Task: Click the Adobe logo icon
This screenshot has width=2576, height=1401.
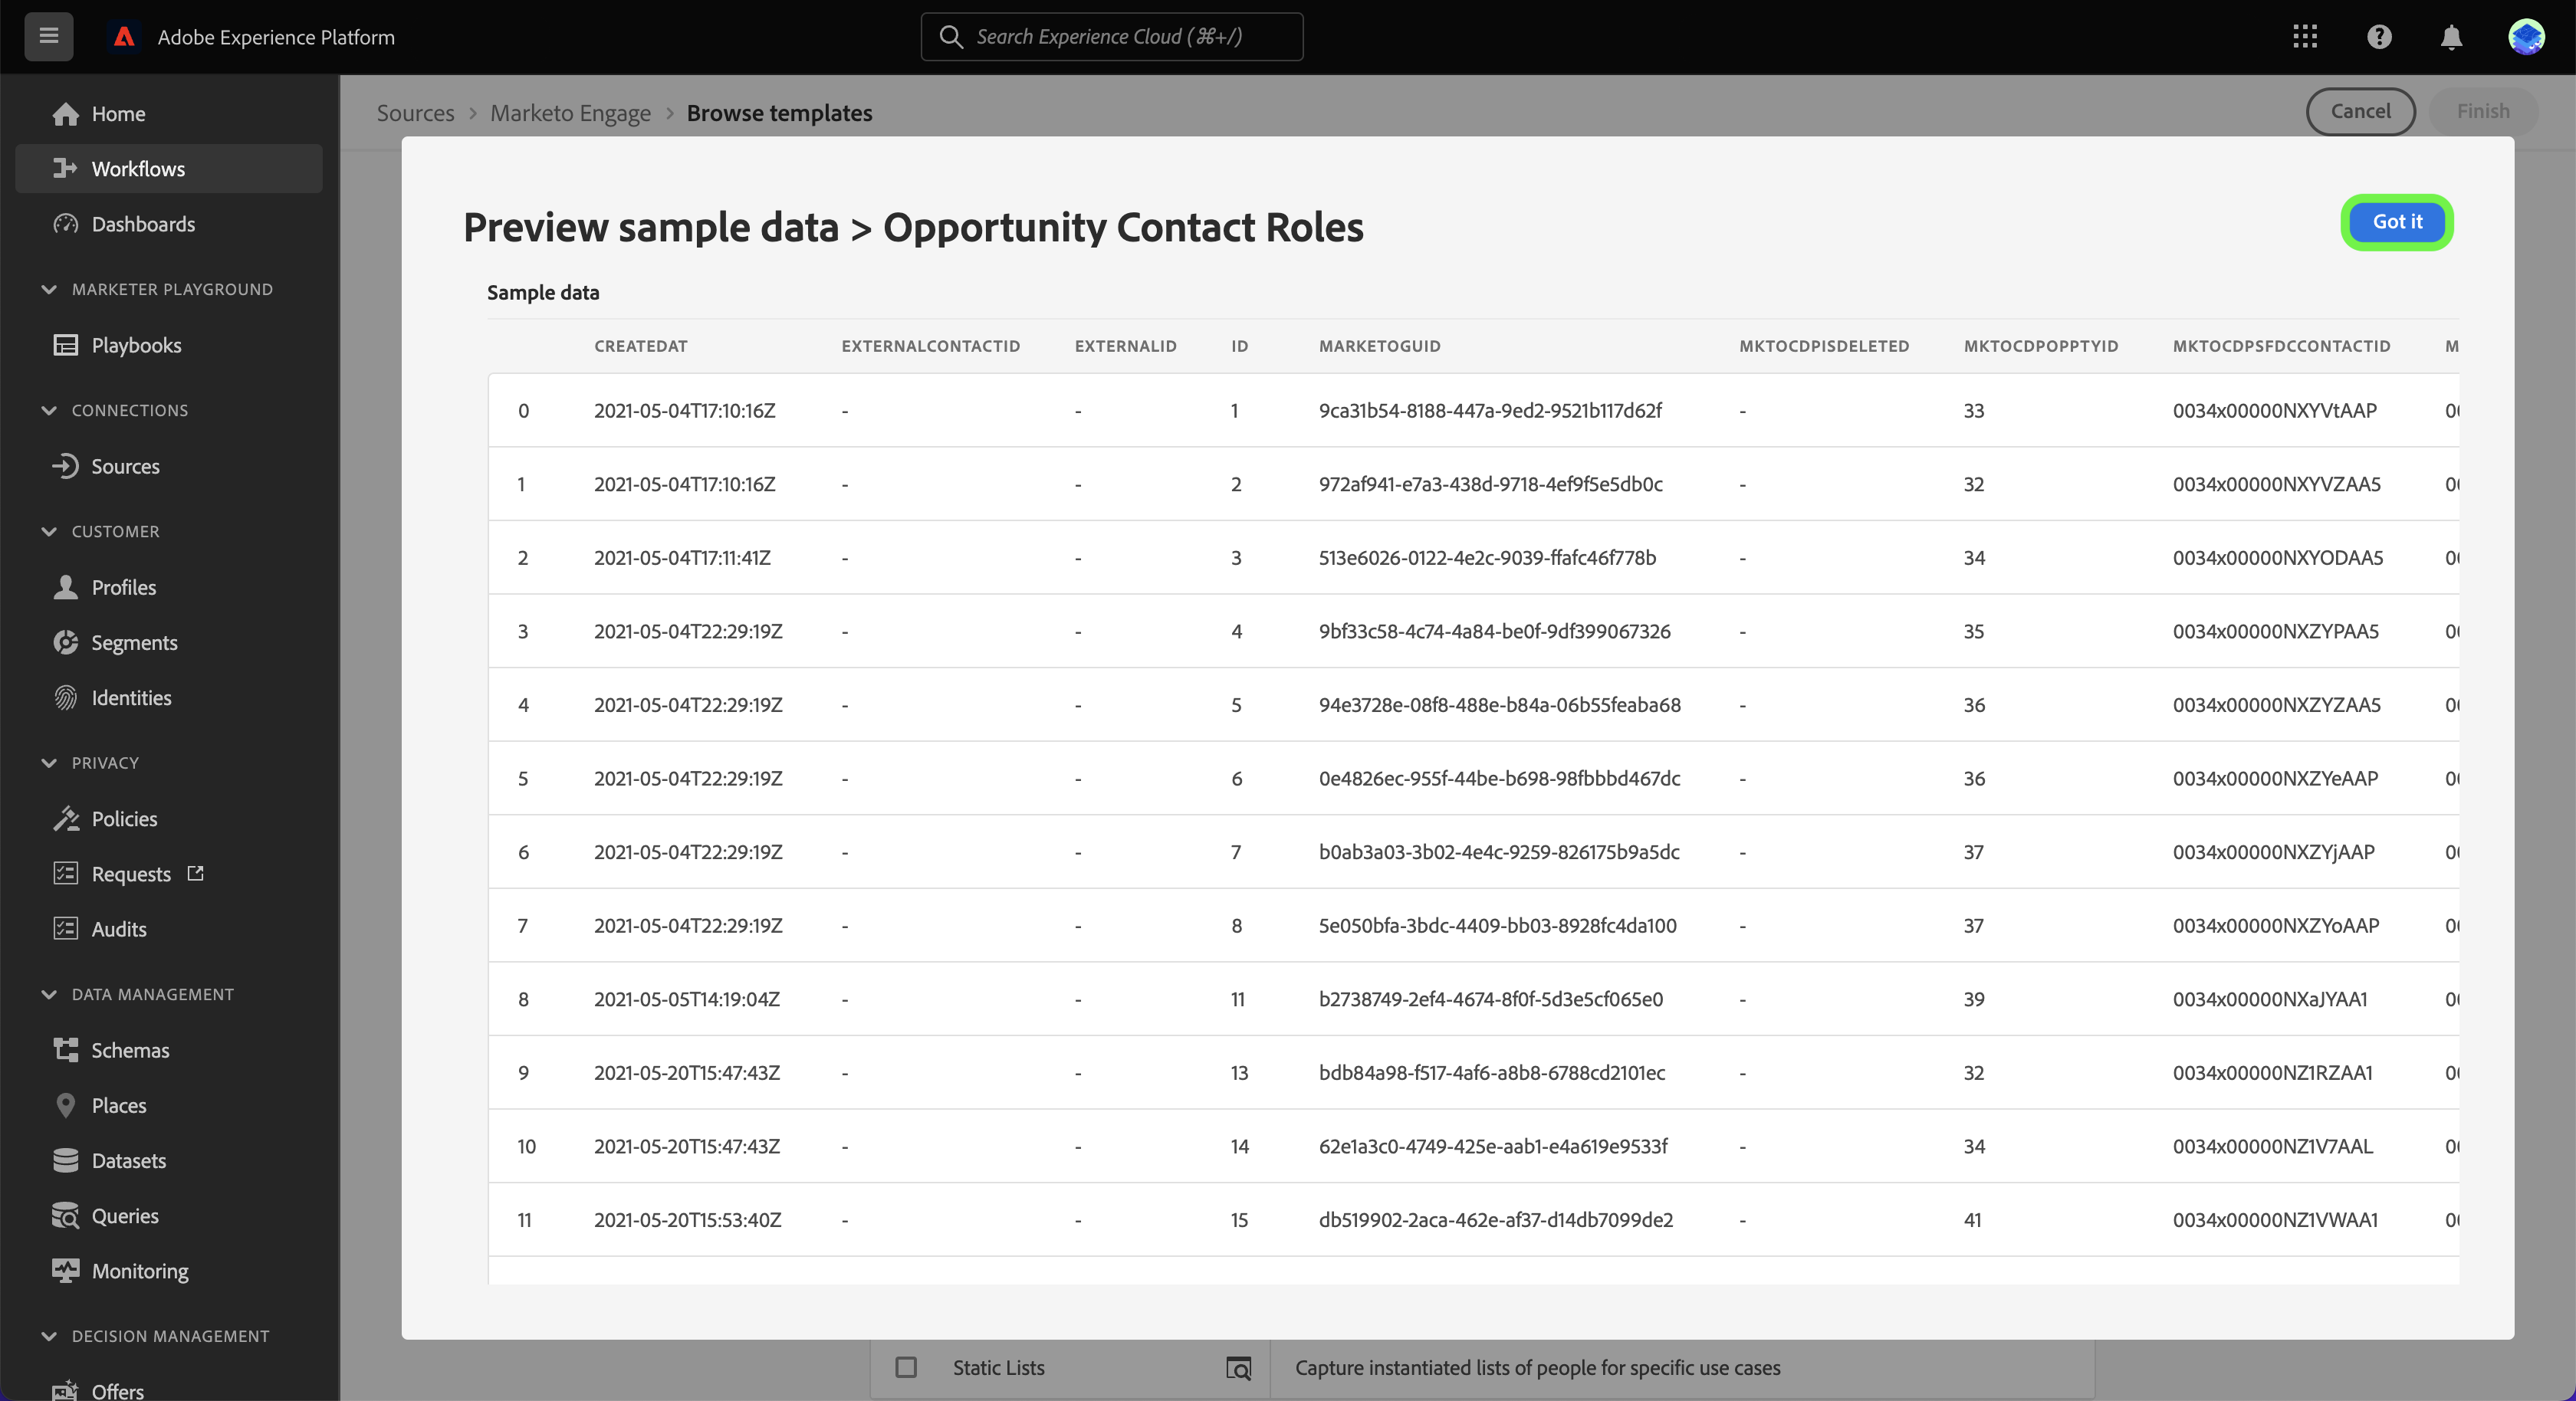Action: 124,37
